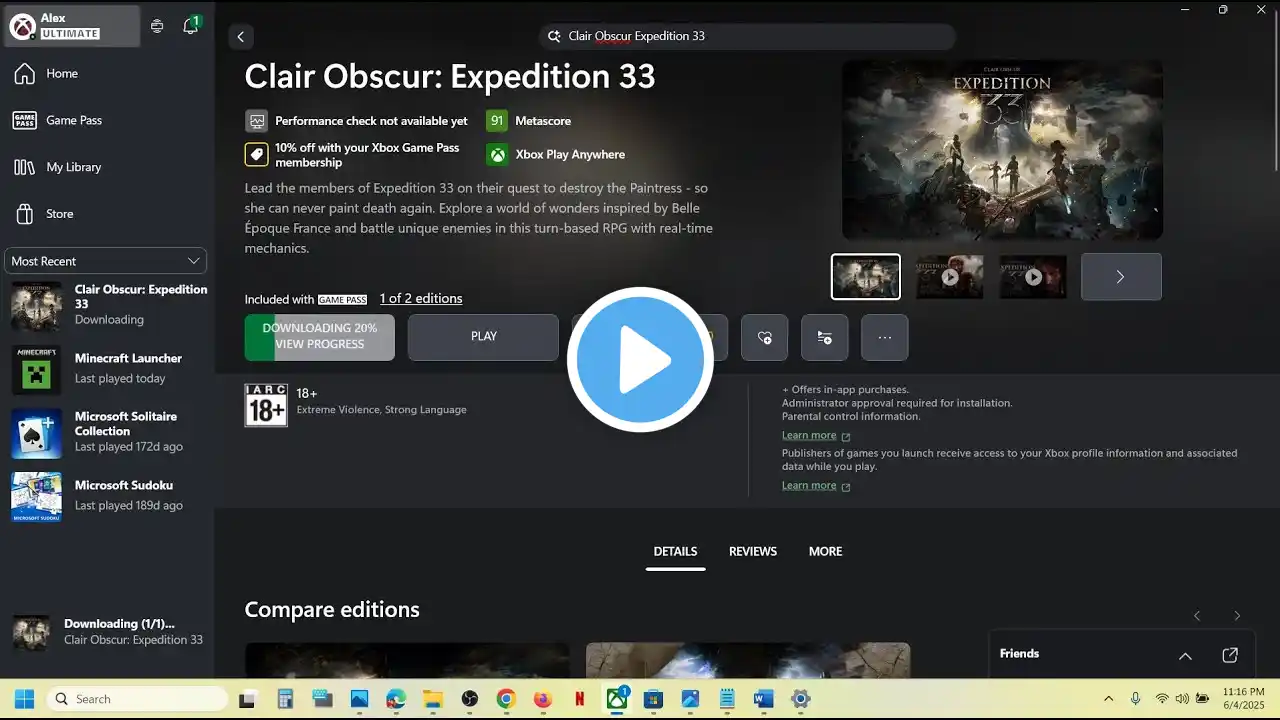Open Microsoft Edge from the taskbar
The height and width of the screenshot is (720, 1280).
pyautogui.click(x=396, y=699)
